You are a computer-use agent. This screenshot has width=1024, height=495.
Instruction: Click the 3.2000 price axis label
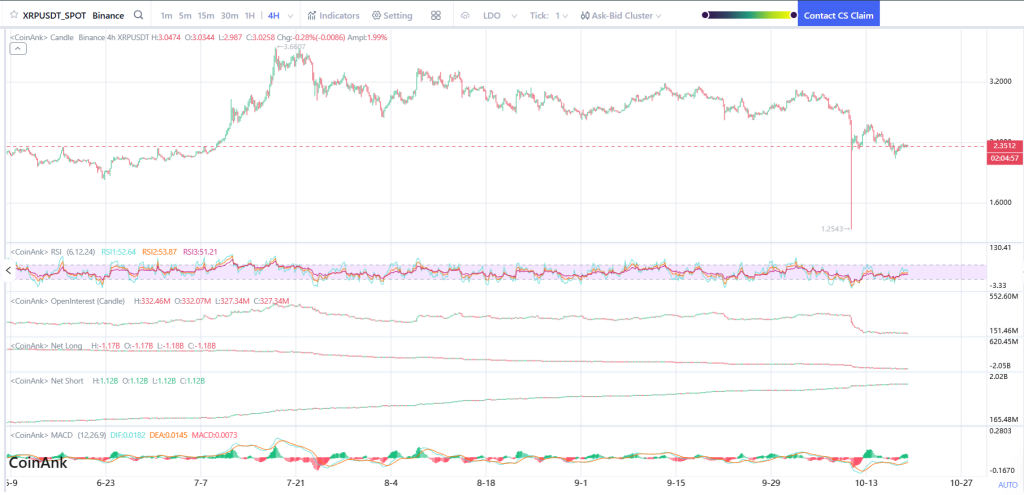(1002, 83)
